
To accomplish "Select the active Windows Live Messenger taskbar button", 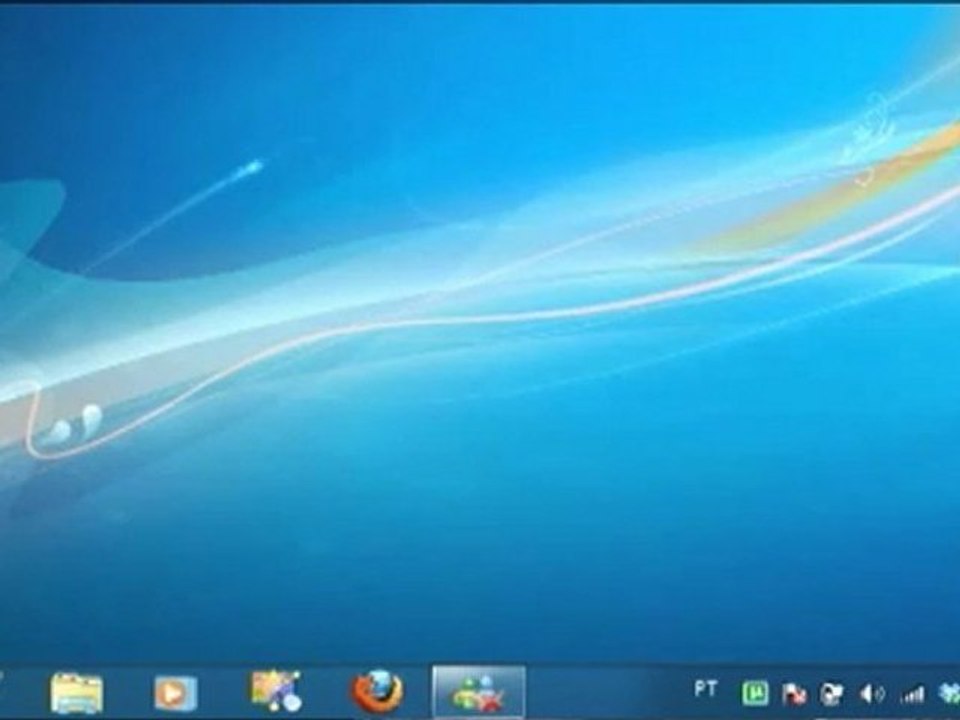I will [x=479, y=692].
